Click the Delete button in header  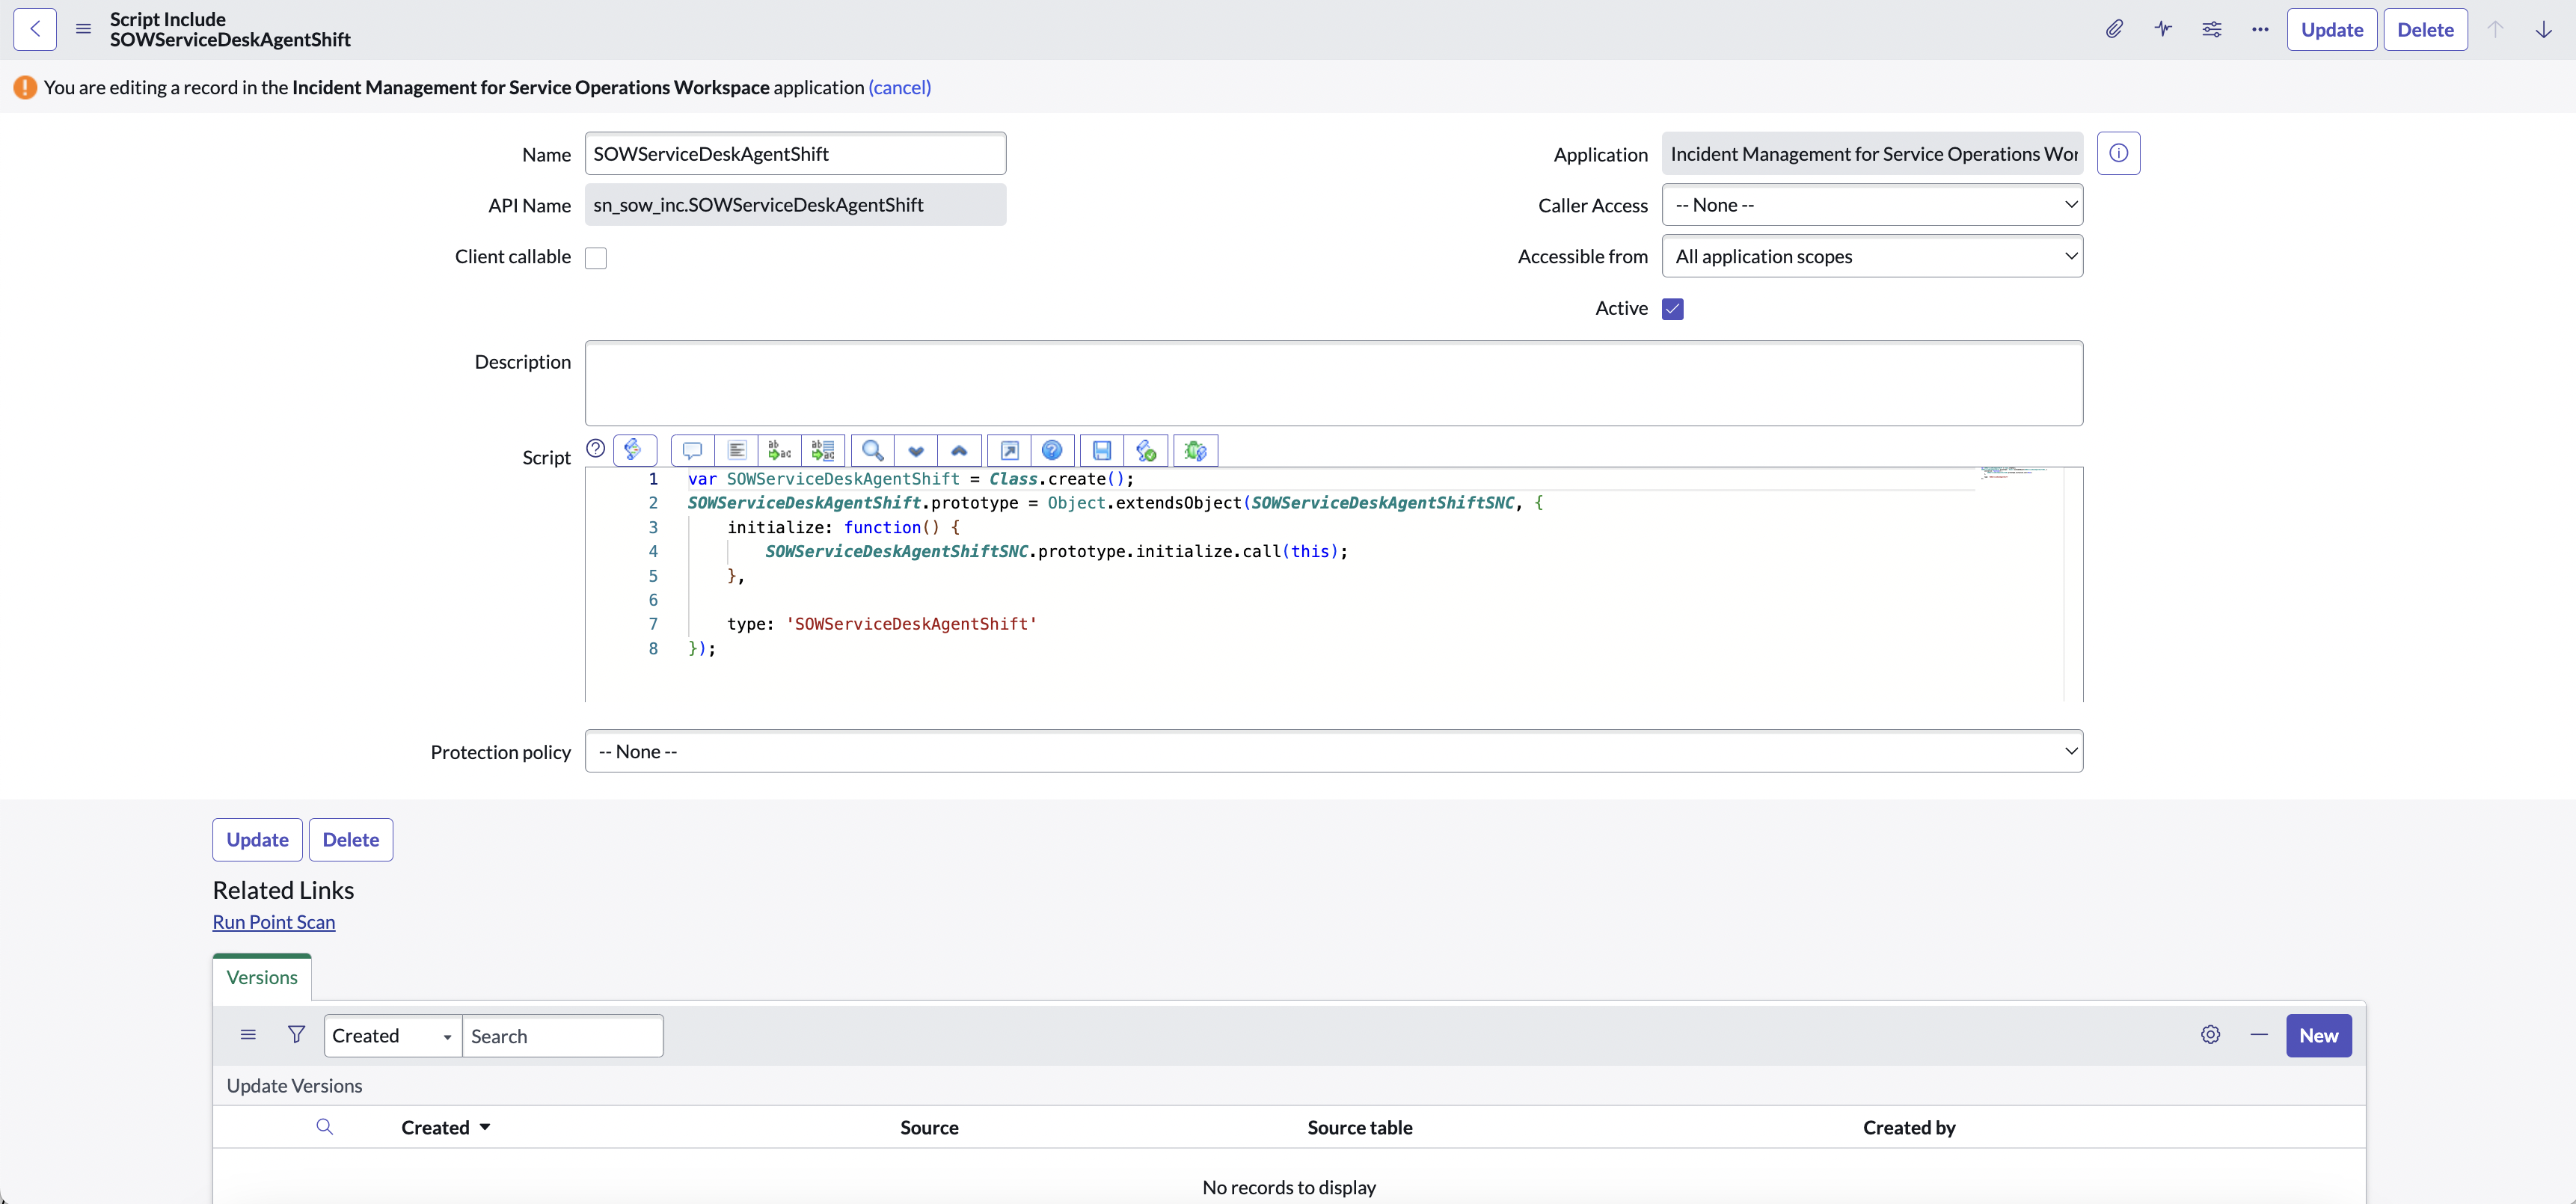tap(2425, 29)
